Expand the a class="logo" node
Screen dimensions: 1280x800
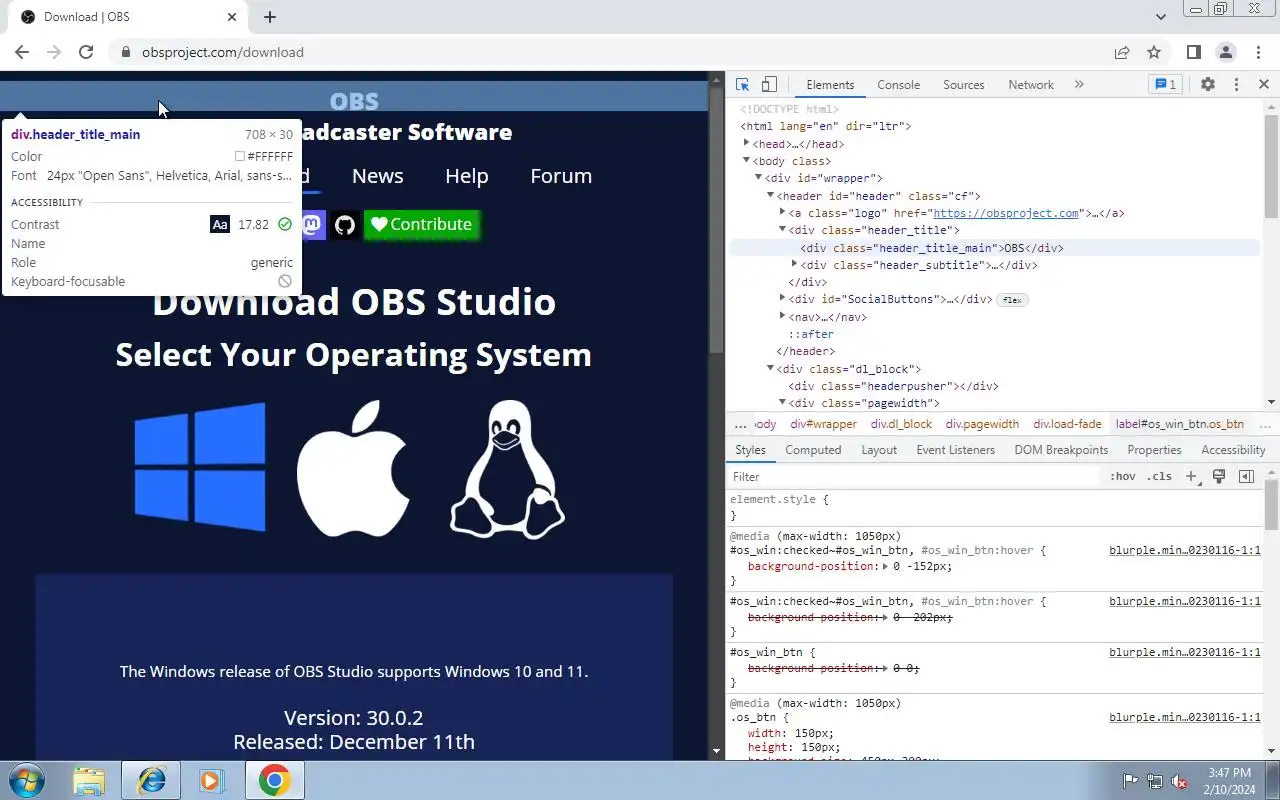pyautogui.click(x=782, y=213)
